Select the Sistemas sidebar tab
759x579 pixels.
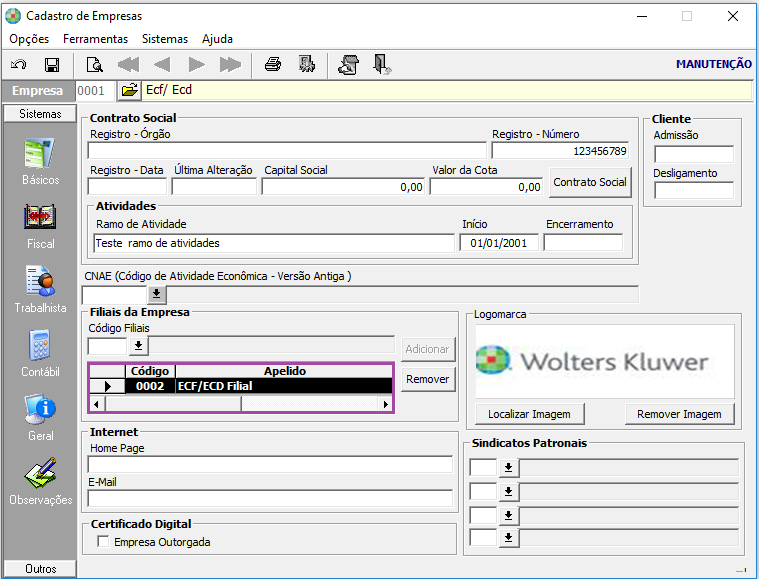[x=40, y=114]
